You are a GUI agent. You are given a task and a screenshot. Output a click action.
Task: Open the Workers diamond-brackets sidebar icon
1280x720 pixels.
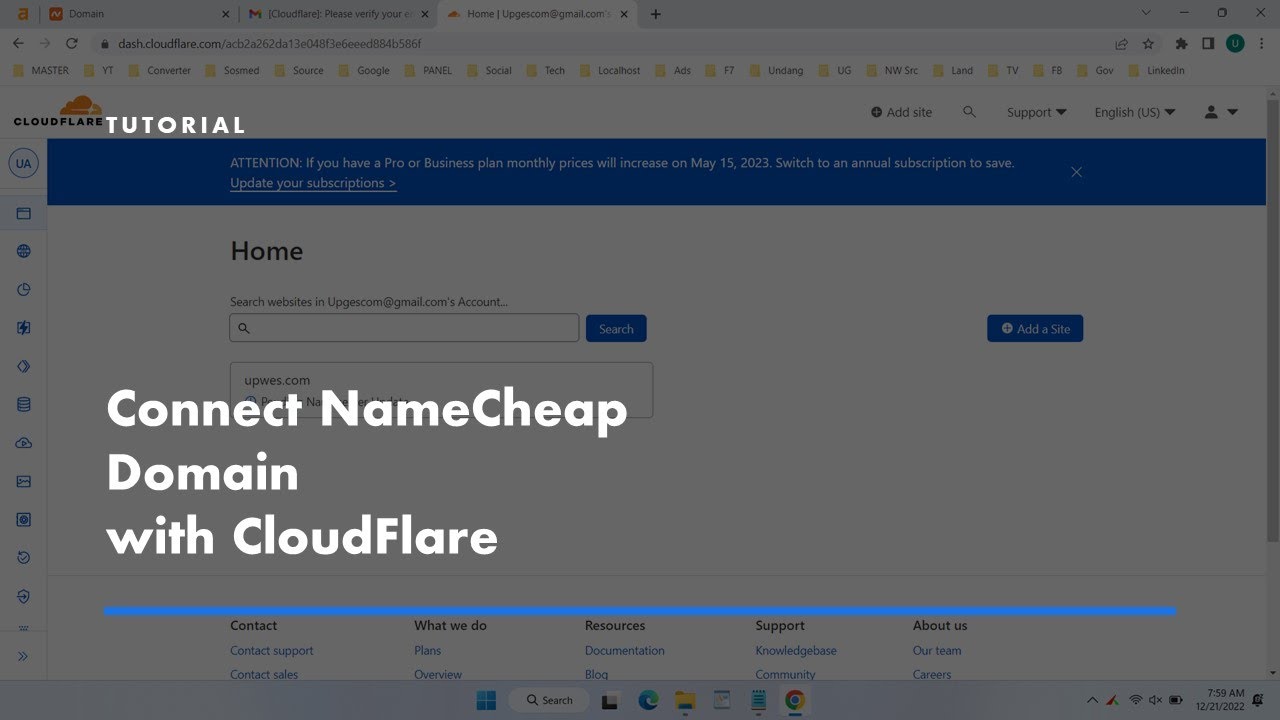pyautogui.click(x=24, y=366)
